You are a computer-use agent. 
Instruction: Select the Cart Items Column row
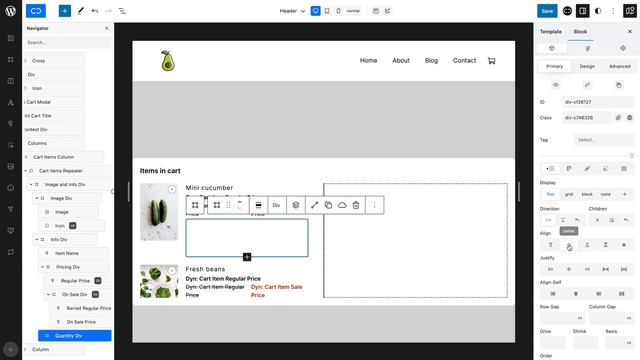point(63,157)
